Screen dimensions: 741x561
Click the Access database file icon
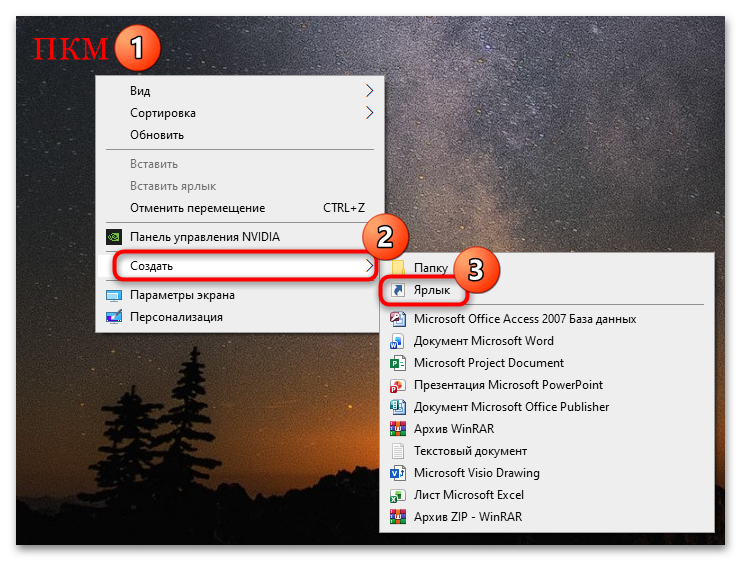pos(398,319)
